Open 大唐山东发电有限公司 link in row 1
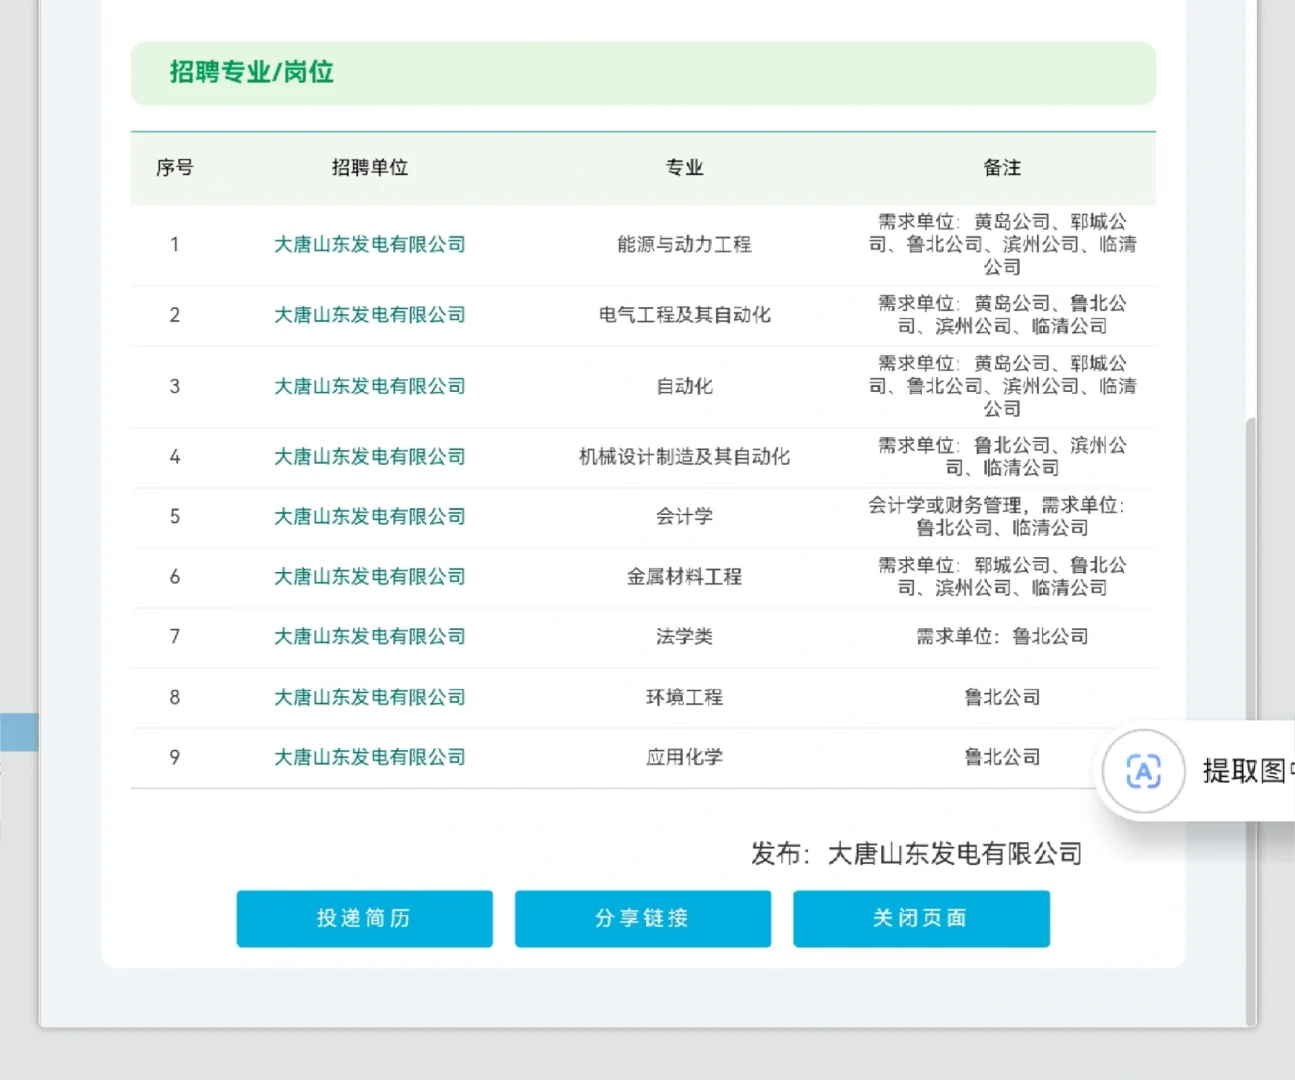 (370, 244)
